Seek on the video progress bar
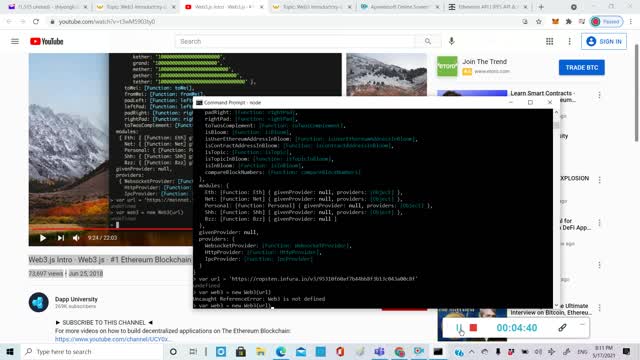Image resolution: width=640 pixels, height=360 pixels. [110, 229]
